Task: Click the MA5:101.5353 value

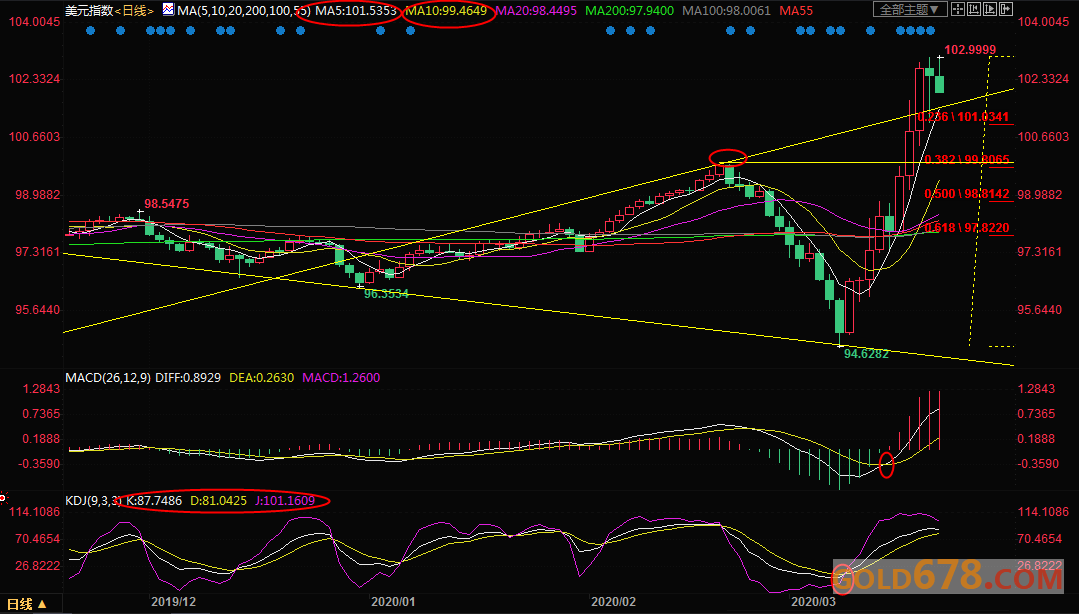Action: [356, 10]
